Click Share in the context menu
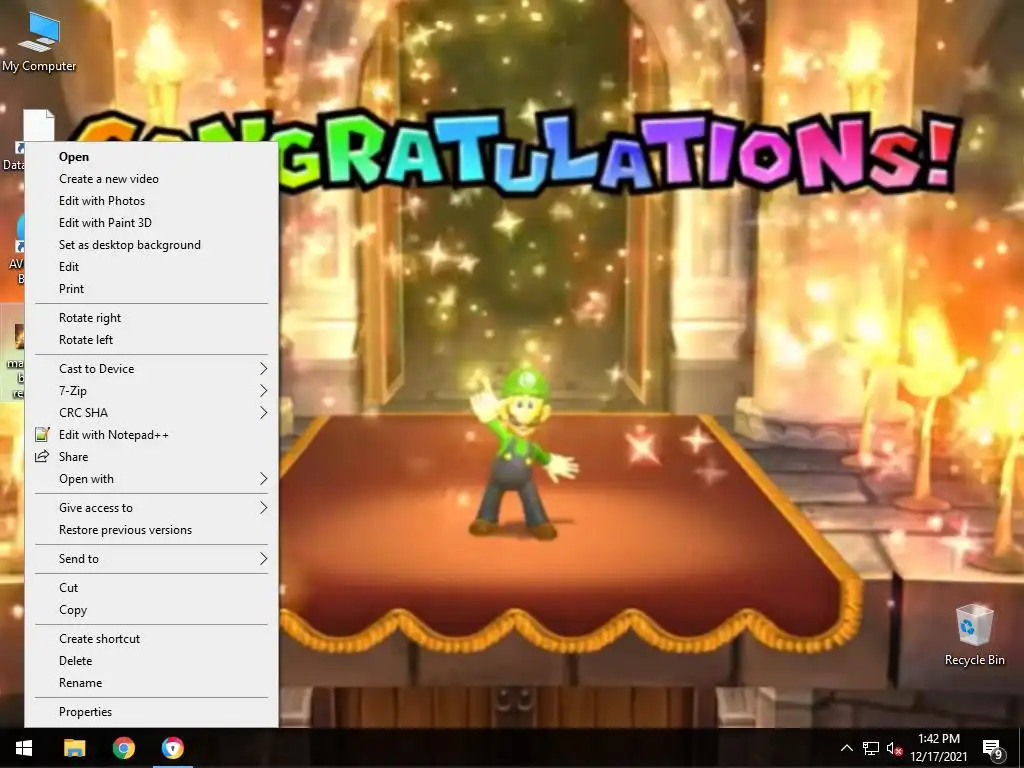Screen dimensions: 1024x768 point(152,457)
